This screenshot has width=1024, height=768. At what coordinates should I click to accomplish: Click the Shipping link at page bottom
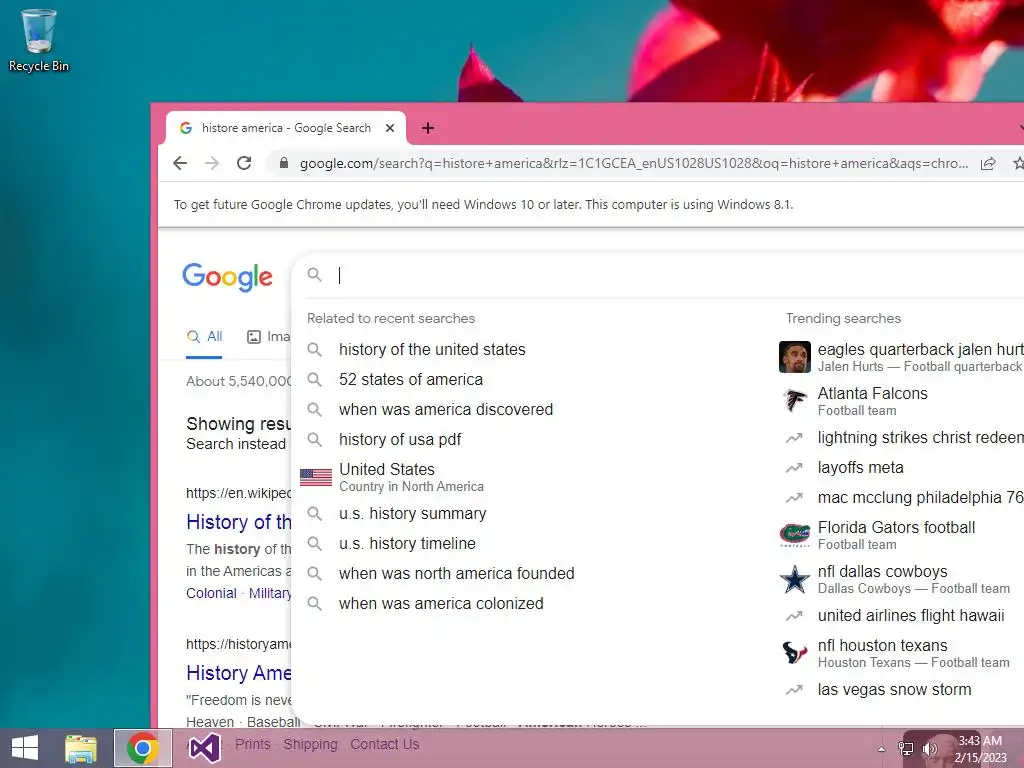[x=310, y=744]
